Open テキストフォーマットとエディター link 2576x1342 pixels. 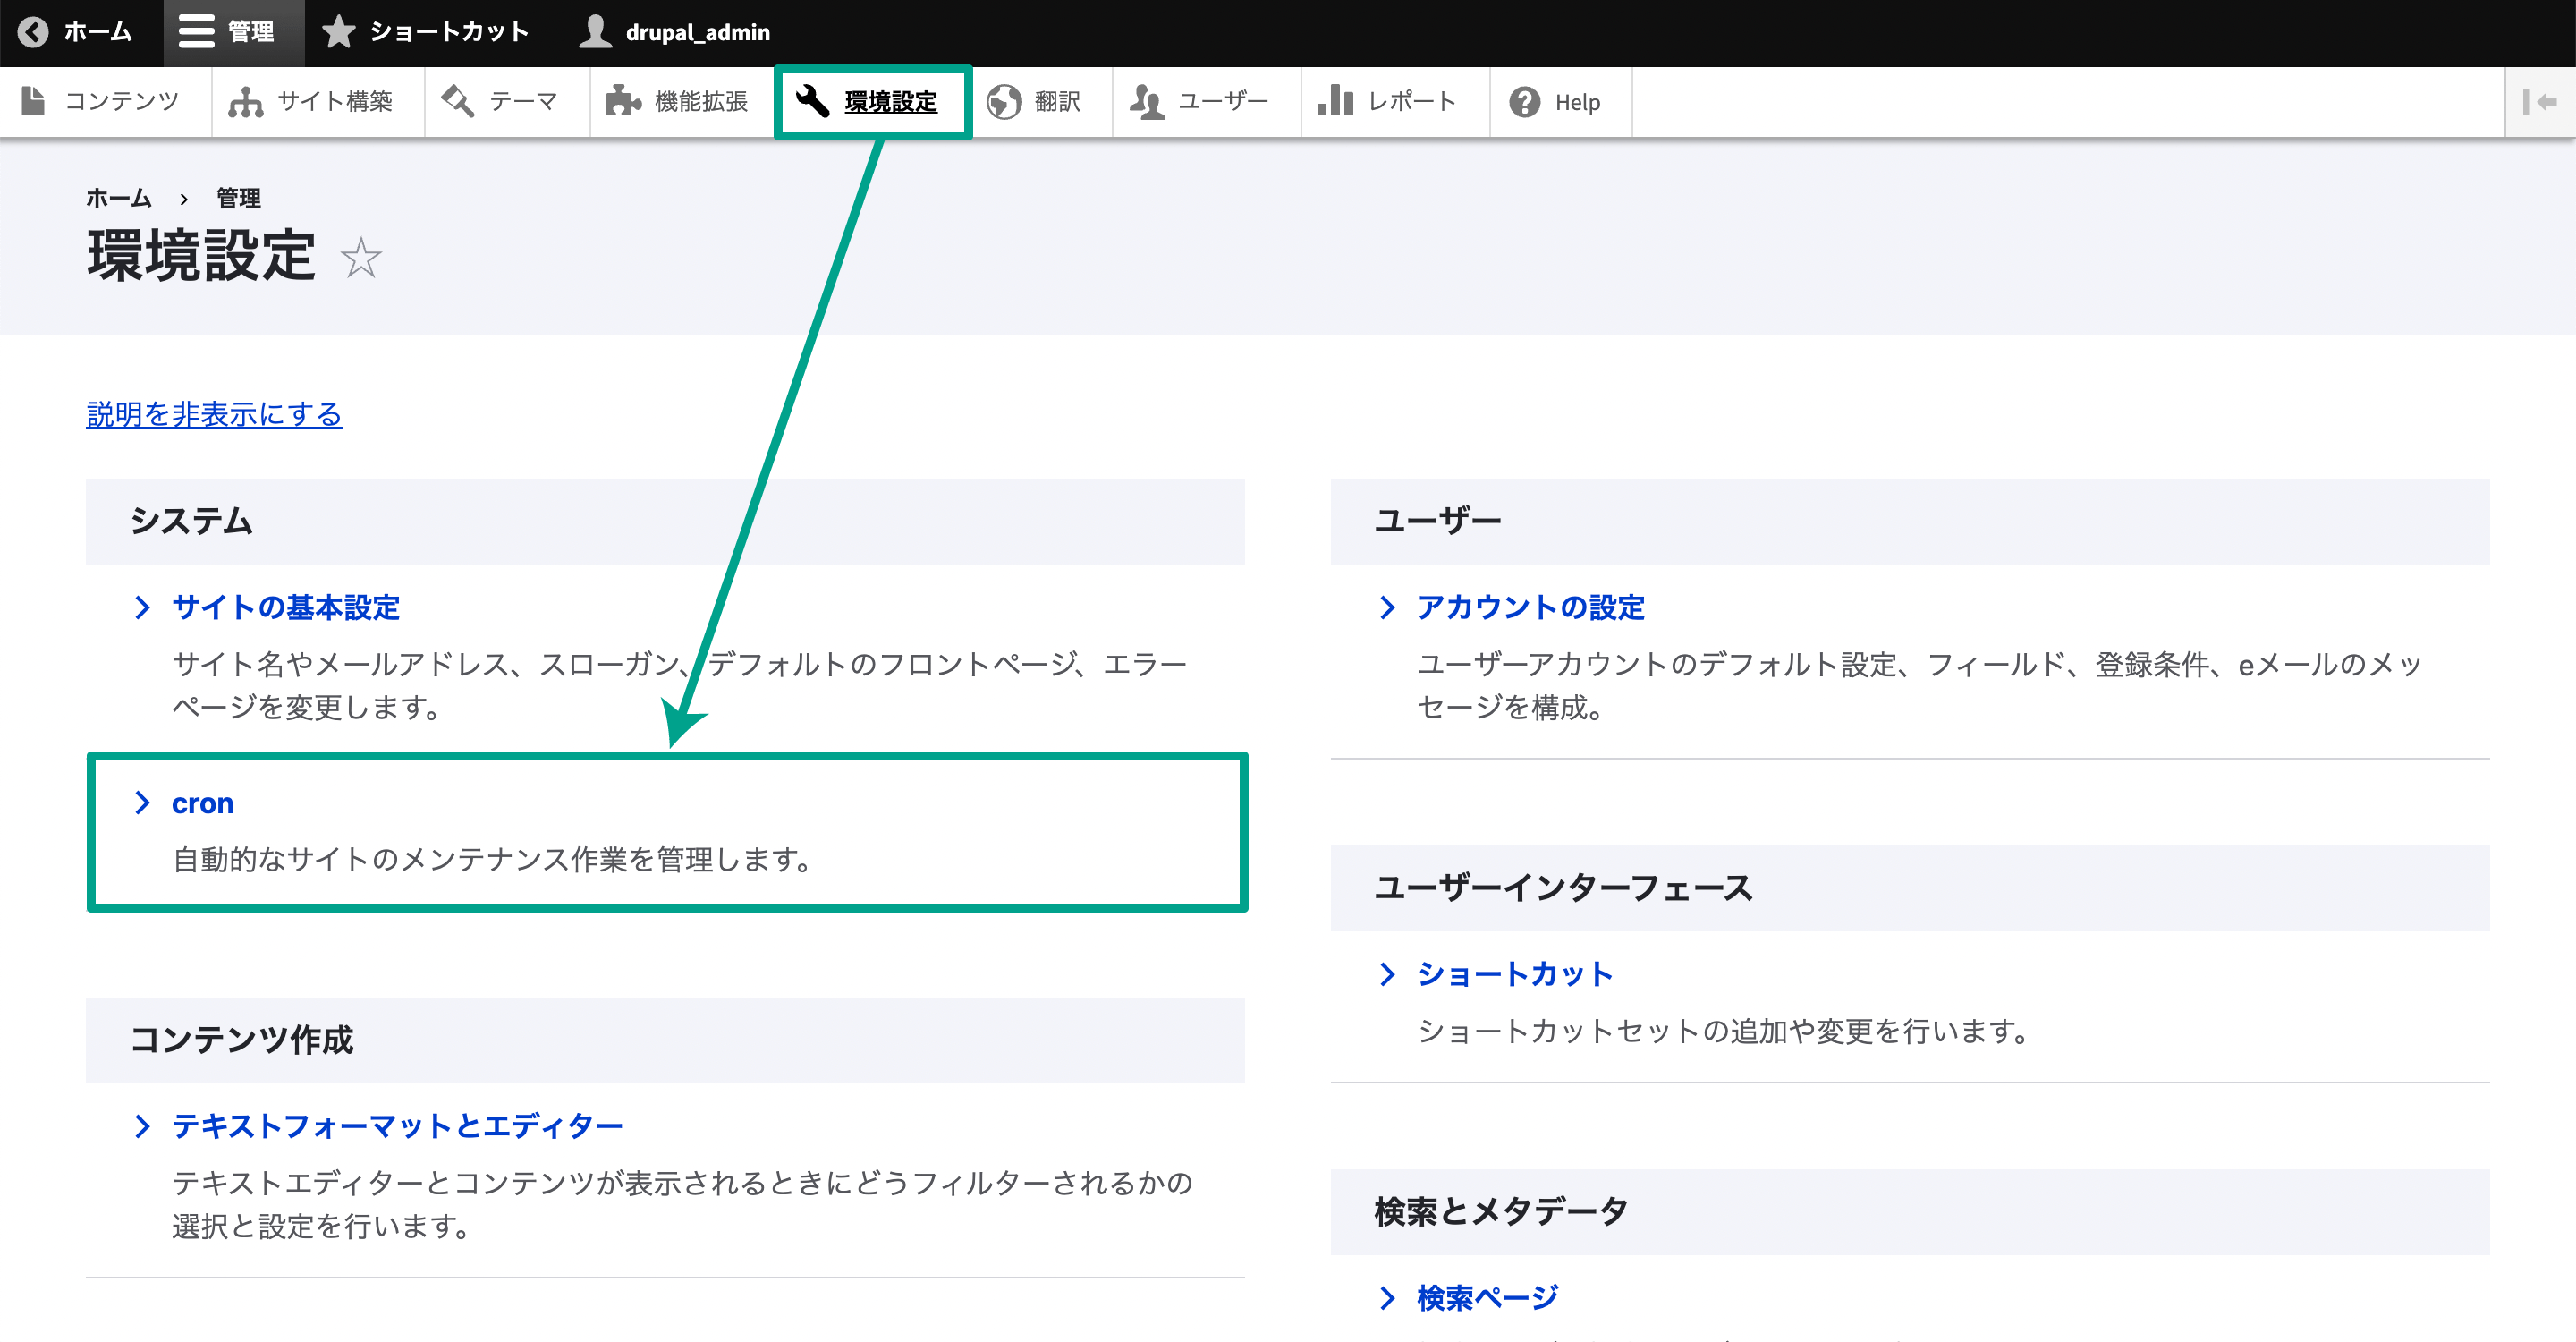(x=398, y=1126)
